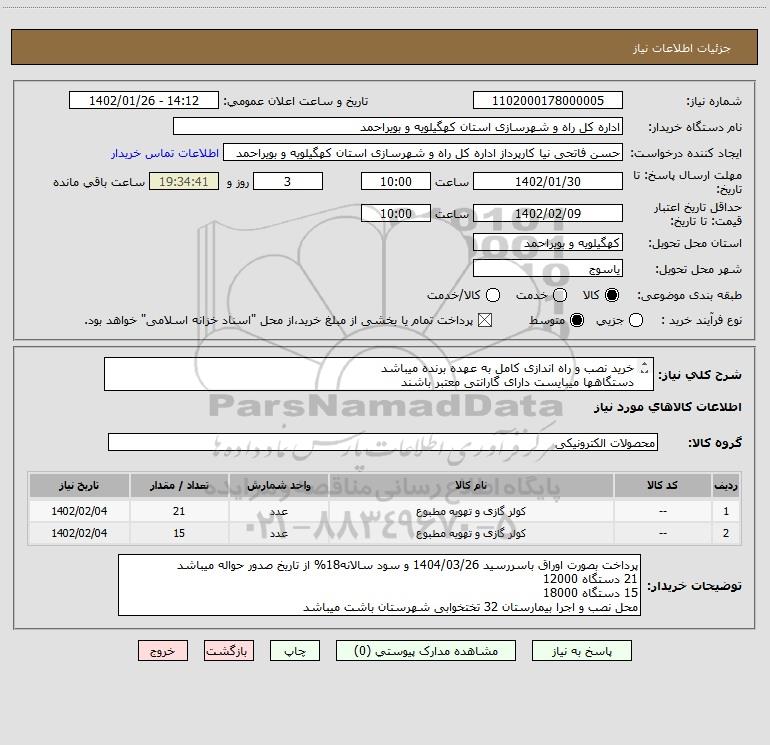Click row 1 item name کولر گازی

(471, 511)
